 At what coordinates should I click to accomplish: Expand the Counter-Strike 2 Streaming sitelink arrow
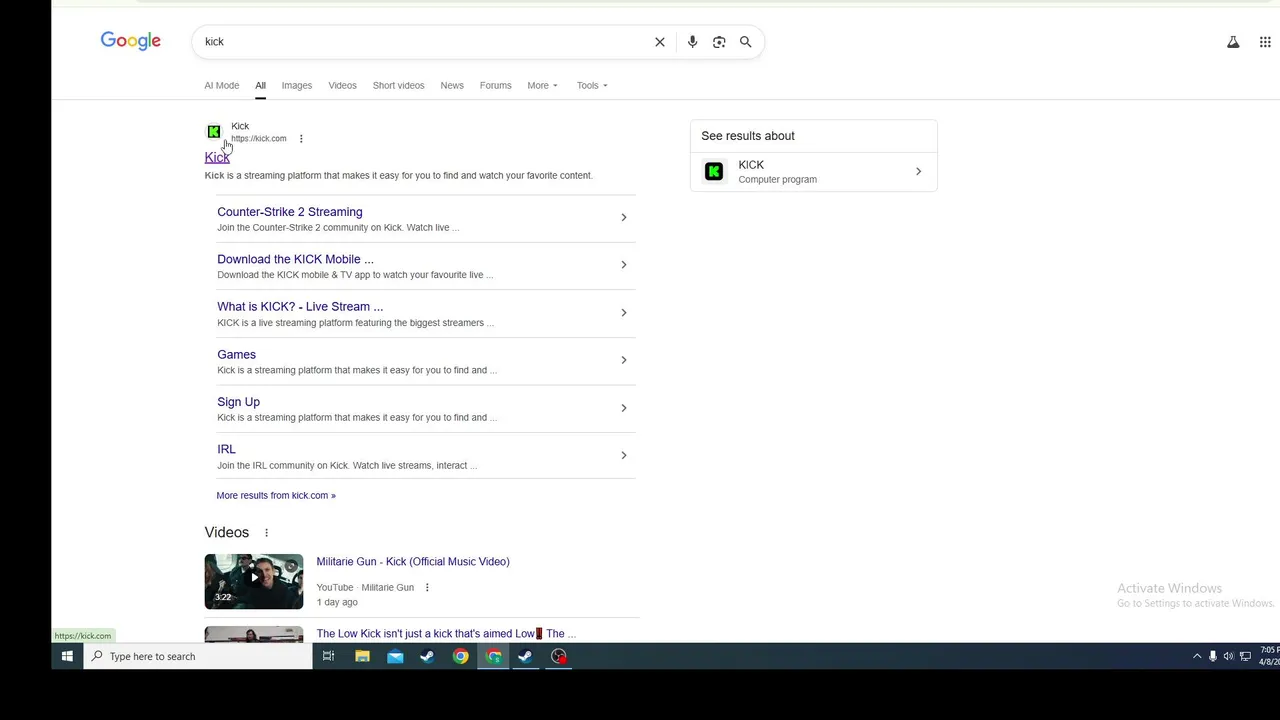[623, 217]
